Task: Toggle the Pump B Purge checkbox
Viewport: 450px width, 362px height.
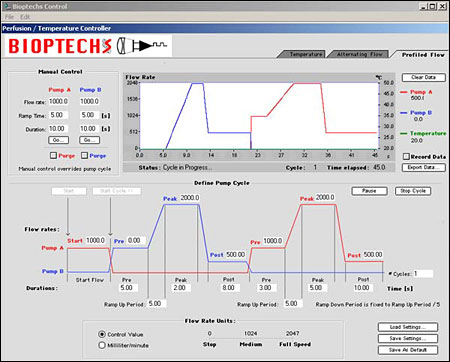Action: tap(85, 155)
